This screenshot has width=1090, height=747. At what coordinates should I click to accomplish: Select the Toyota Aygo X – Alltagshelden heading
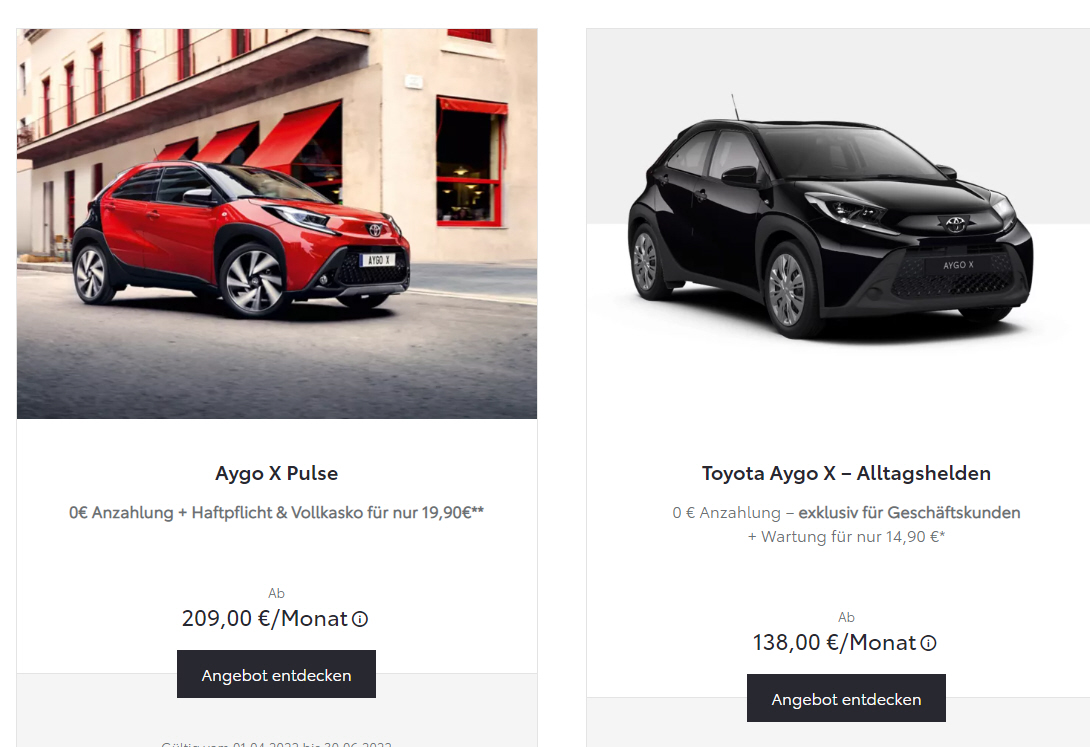[x=846, y=473]
